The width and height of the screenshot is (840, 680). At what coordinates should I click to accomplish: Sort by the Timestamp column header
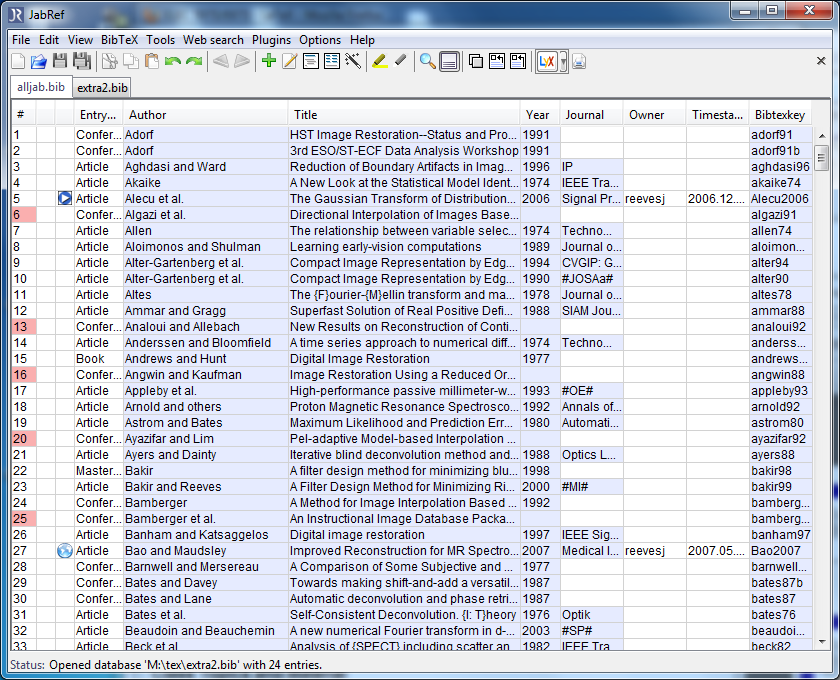(x=717, y=115)
